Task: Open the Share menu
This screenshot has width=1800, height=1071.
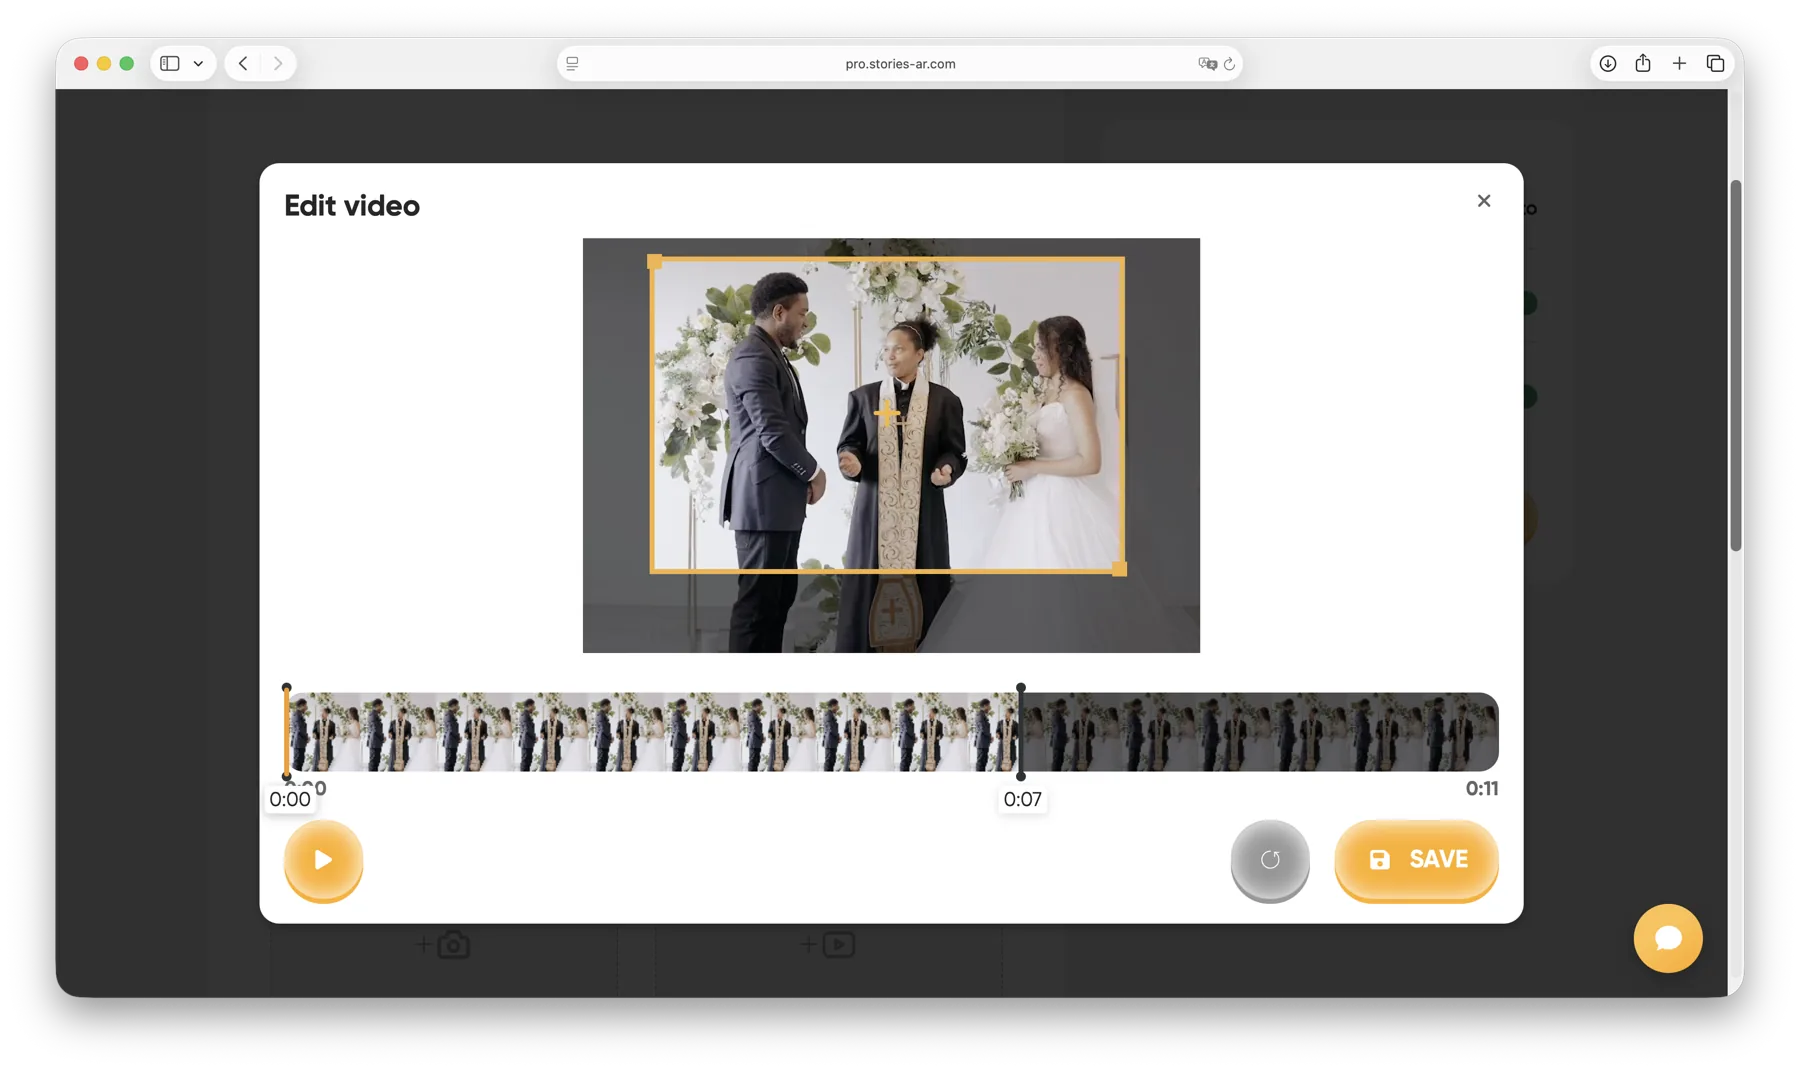Action: pos(1643,63)
